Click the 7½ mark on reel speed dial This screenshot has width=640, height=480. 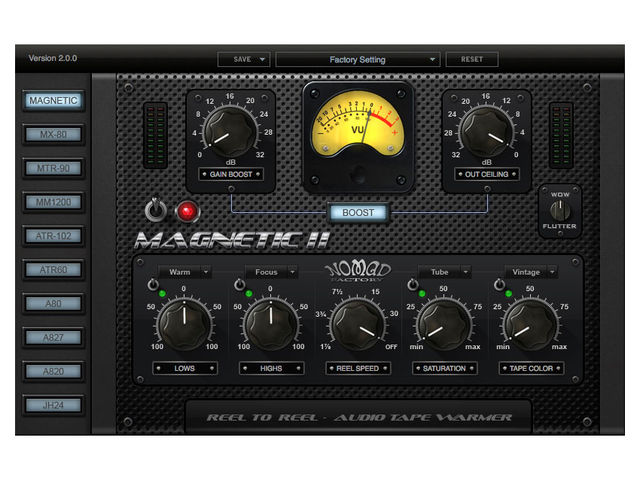pyautogui.click(x=337, y=292)
